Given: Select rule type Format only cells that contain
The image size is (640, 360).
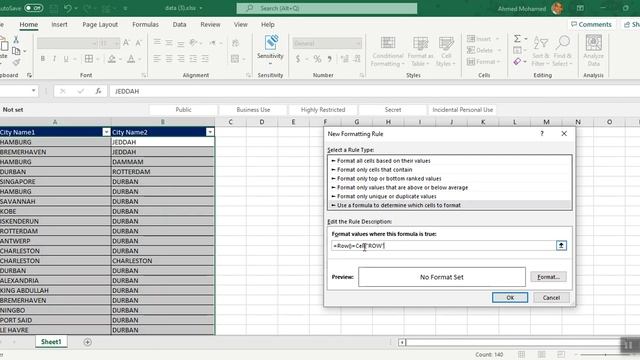Looking at the screenshot, I should pos(450,170).
